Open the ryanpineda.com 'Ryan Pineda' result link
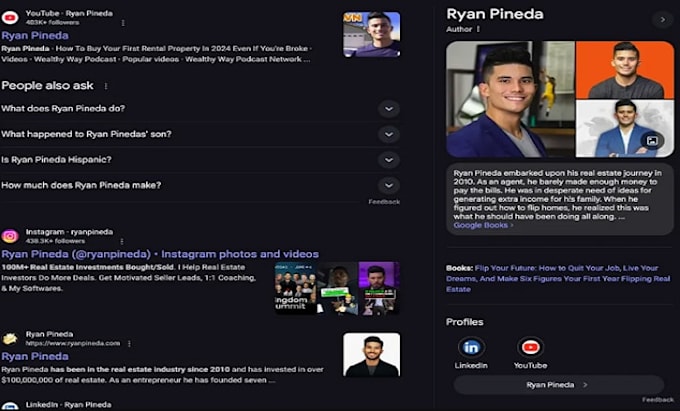The width and height of the screenshot is (680, 411). coord(35,356)
